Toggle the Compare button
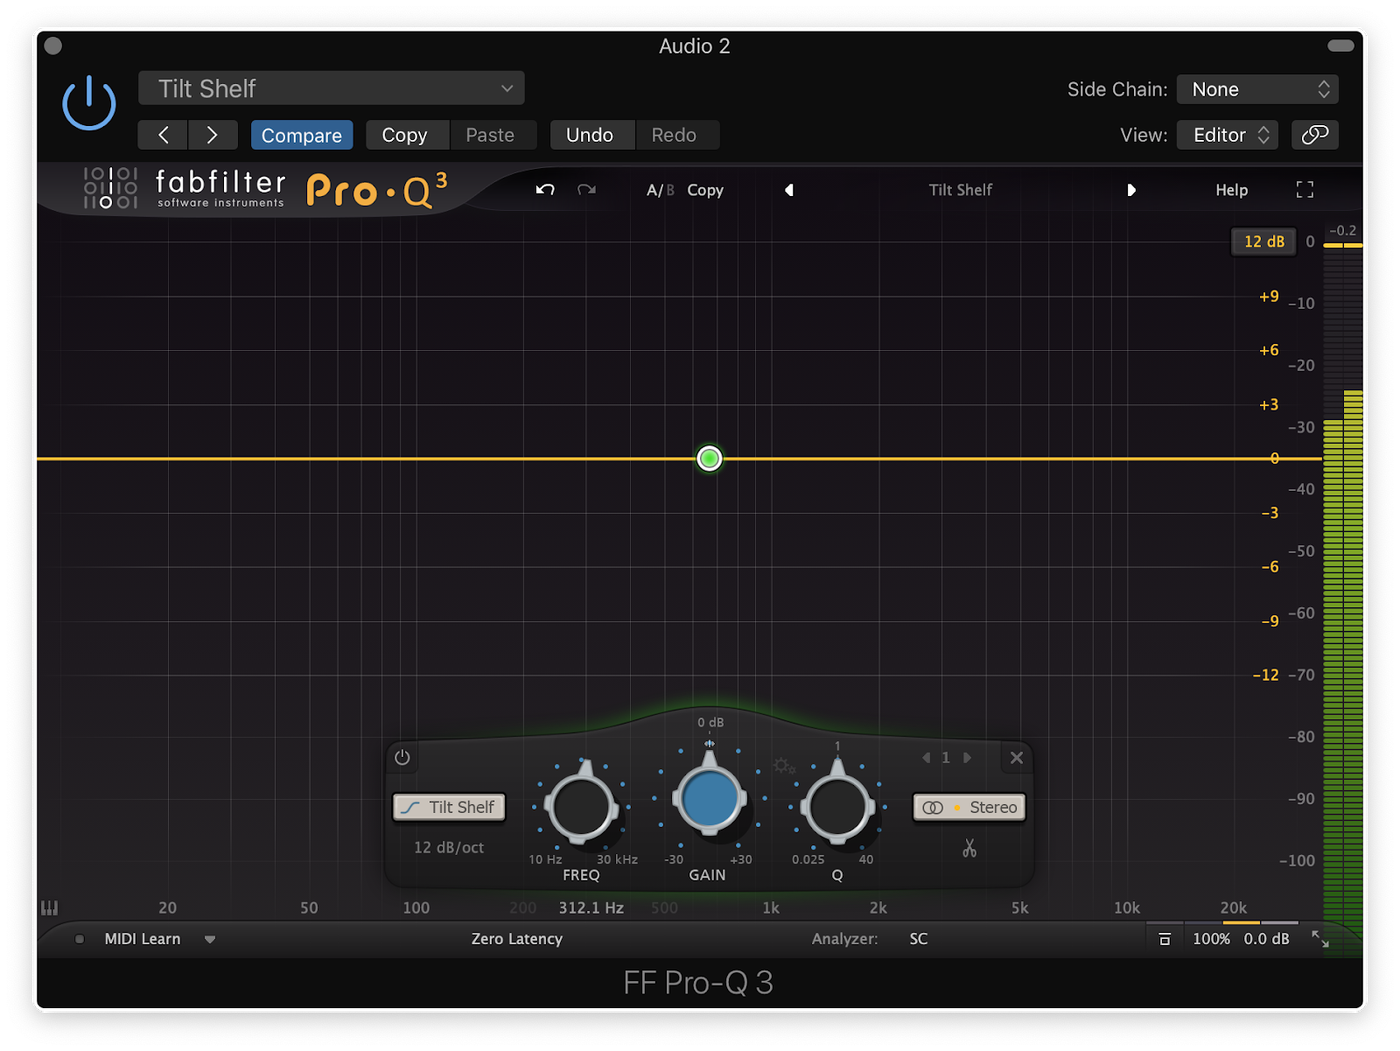The width and height of the screenshot is (1400, 1051). tap(301, 135)
